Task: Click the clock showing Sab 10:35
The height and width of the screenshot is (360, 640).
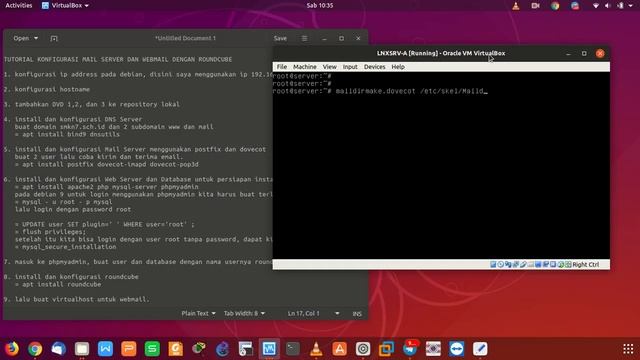Action: (x=320, y=6)
